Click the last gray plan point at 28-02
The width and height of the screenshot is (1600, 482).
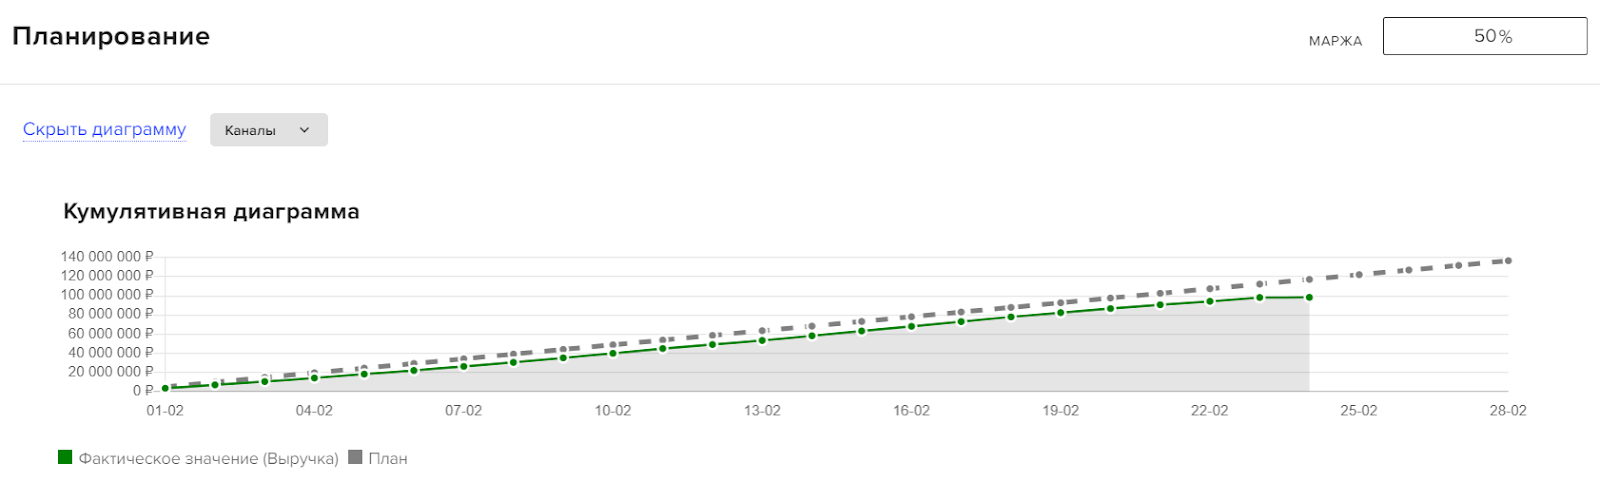pyautogui.click(x=1508, y=261)
